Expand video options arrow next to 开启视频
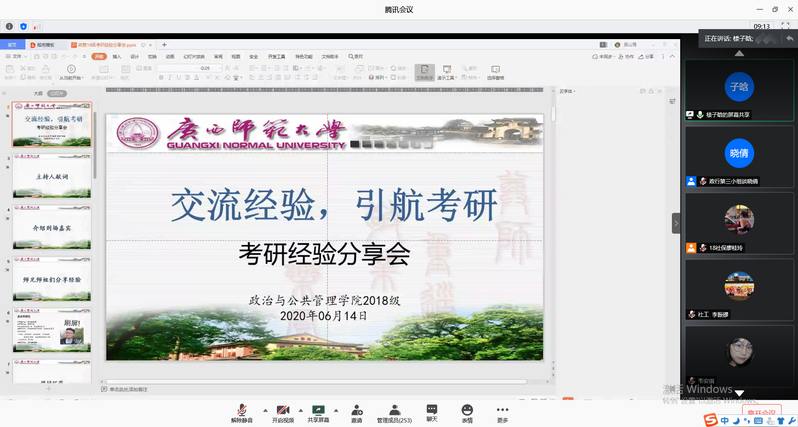Screen dimensions: 798x427 tap(301, 410)
